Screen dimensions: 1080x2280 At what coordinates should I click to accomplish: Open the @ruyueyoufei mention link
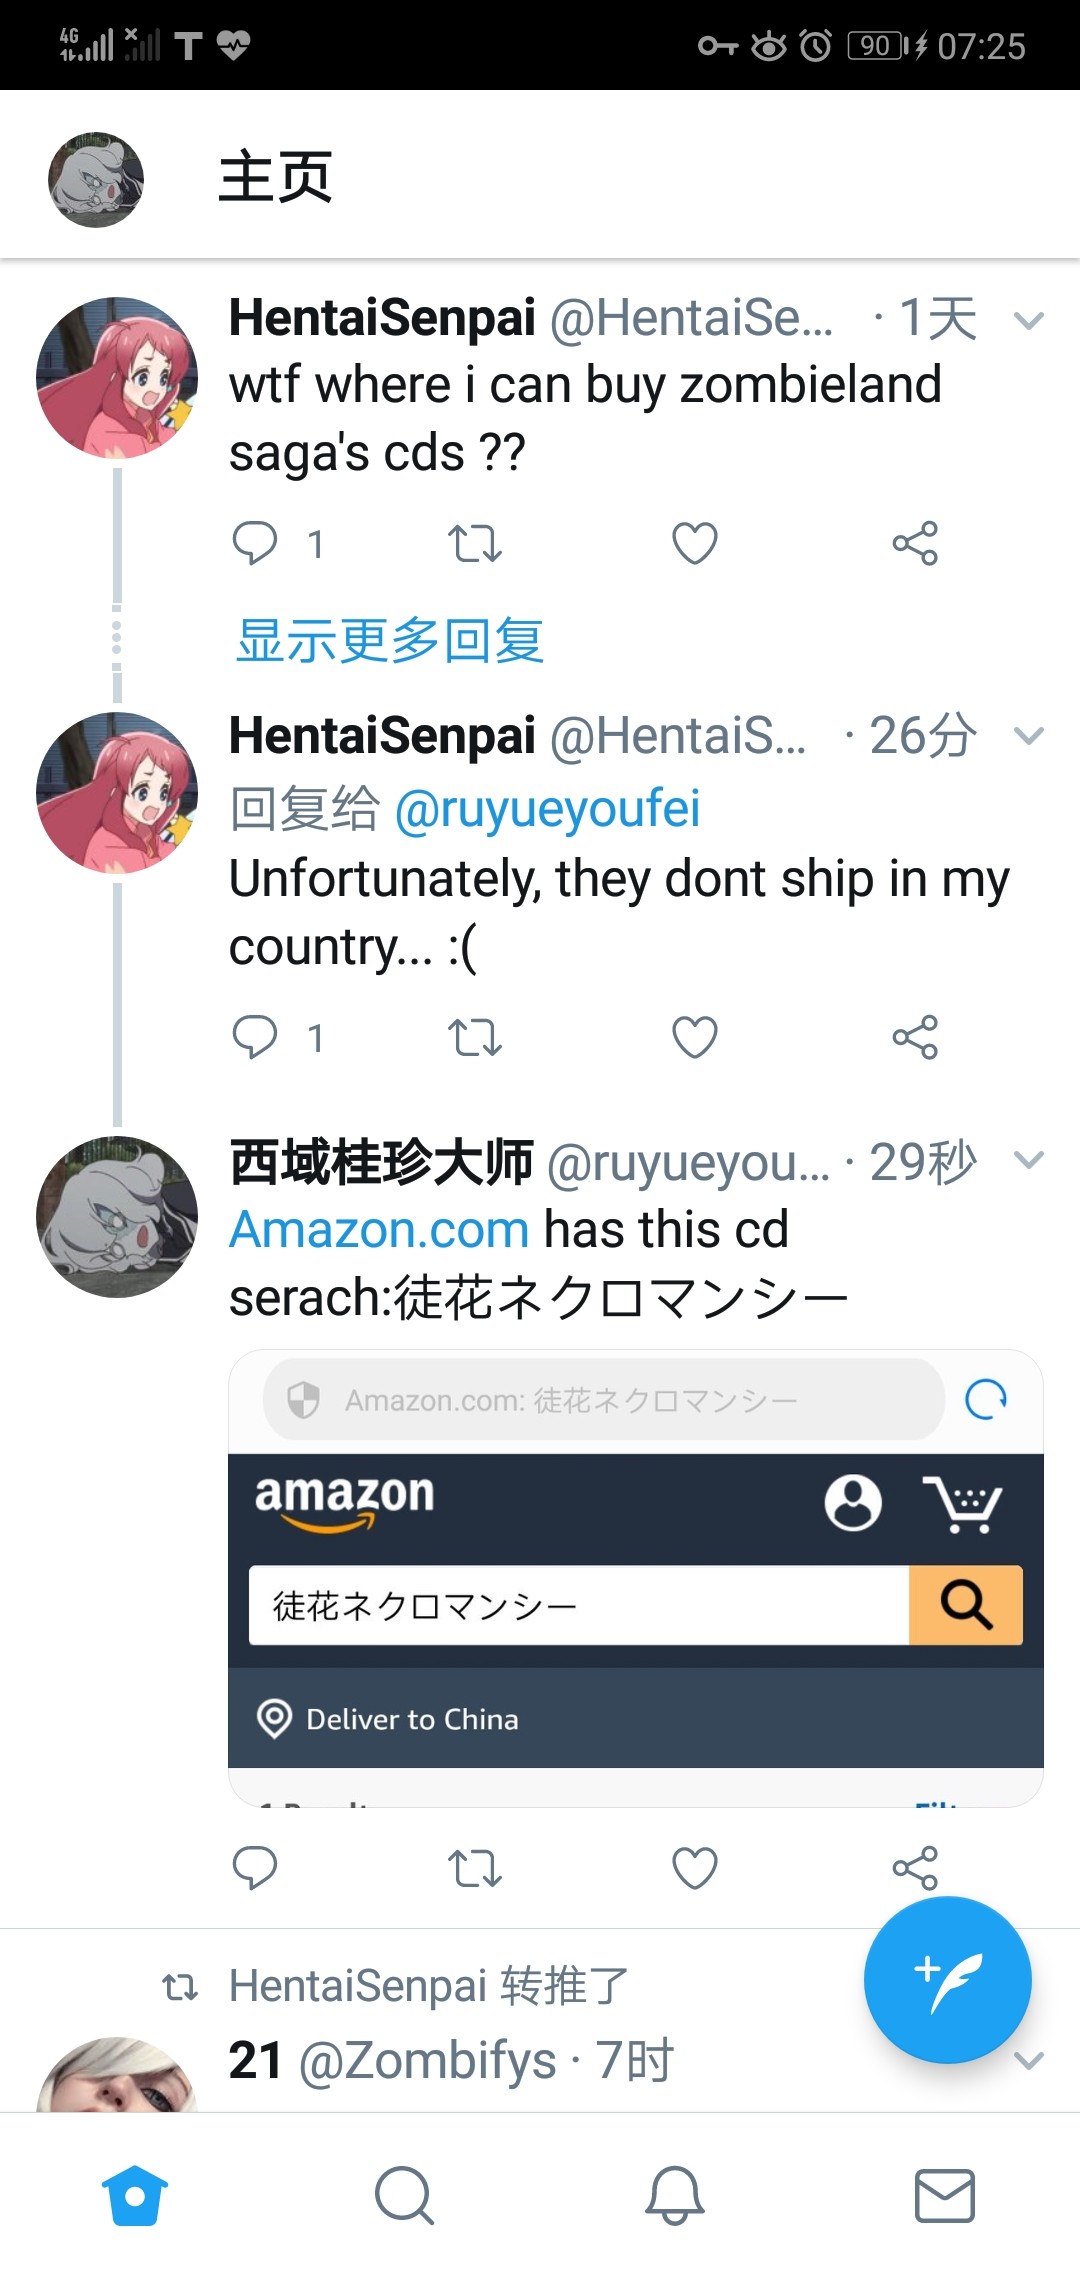pyautogui.click(x=547, y=809)
